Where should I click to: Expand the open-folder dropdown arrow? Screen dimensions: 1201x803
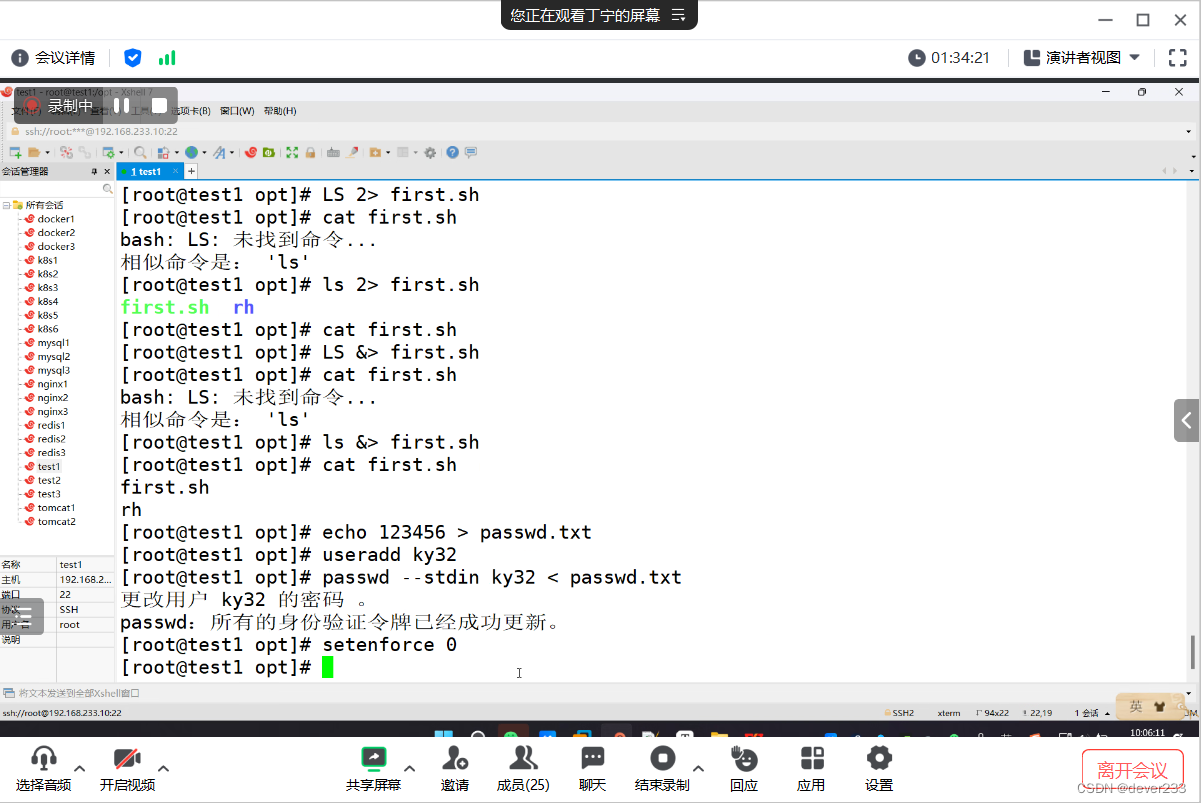(x=47, y=153)
